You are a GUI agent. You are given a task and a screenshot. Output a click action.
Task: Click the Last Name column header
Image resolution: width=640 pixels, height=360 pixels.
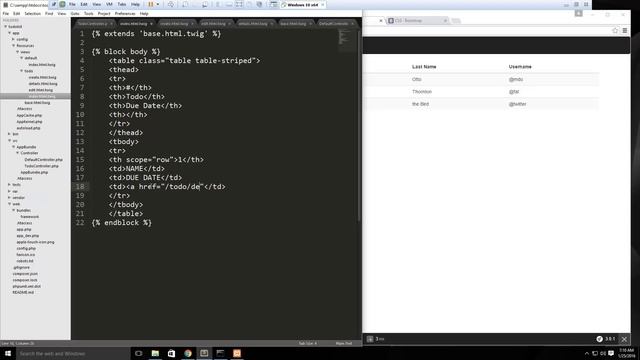point(424,67)
